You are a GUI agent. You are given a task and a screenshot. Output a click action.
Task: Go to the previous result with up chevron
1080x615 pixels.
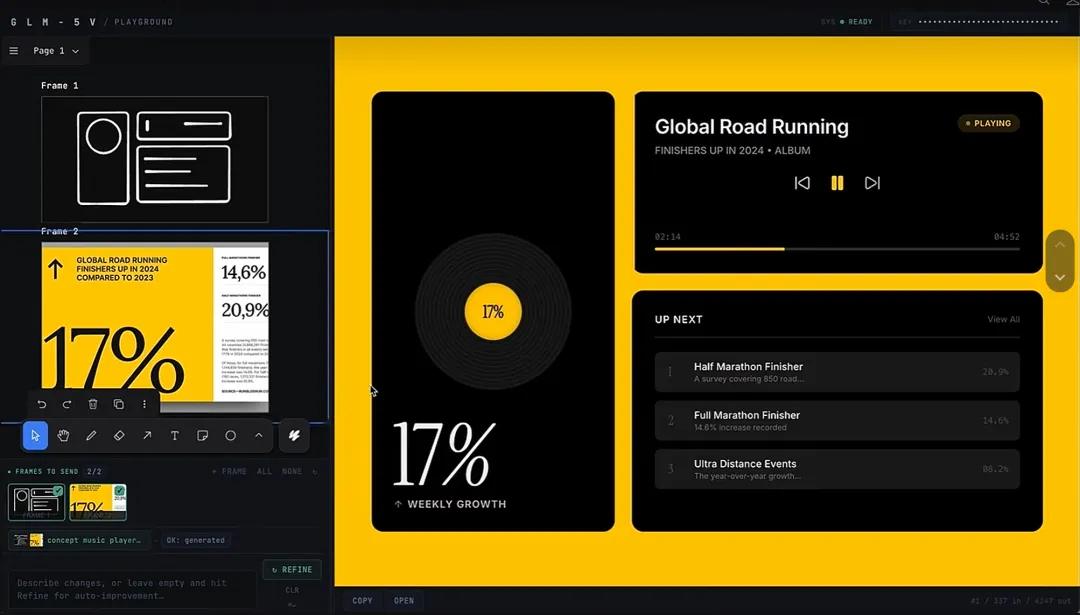pyautogui.click(x=1060, y=244)
